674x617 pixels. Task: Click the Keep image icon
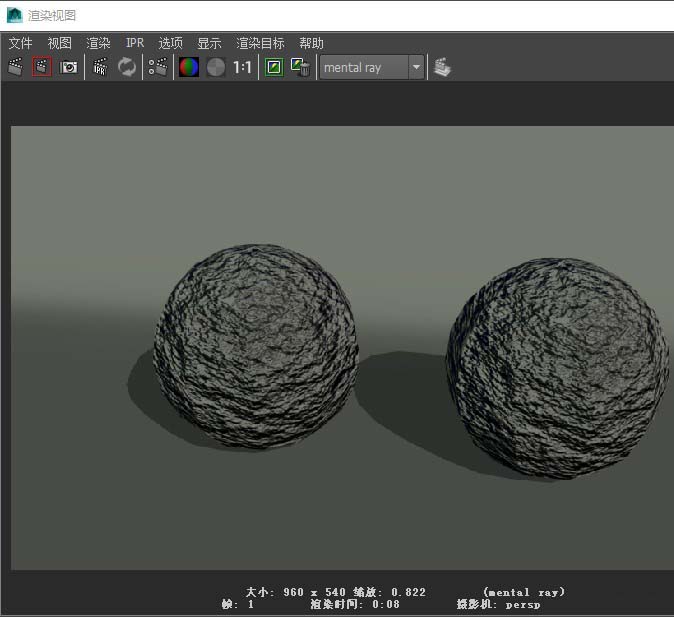click(273, 67)
